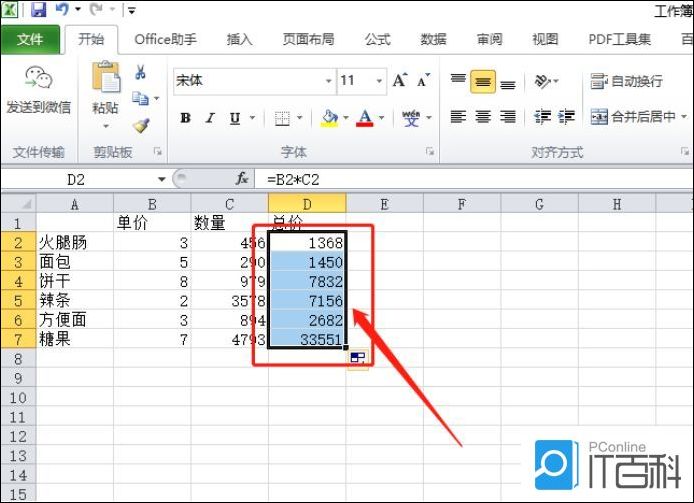Viewport: 694px width, 503px height.
Task: Open merge and center dropdown arrow
Action: [684, 117]
